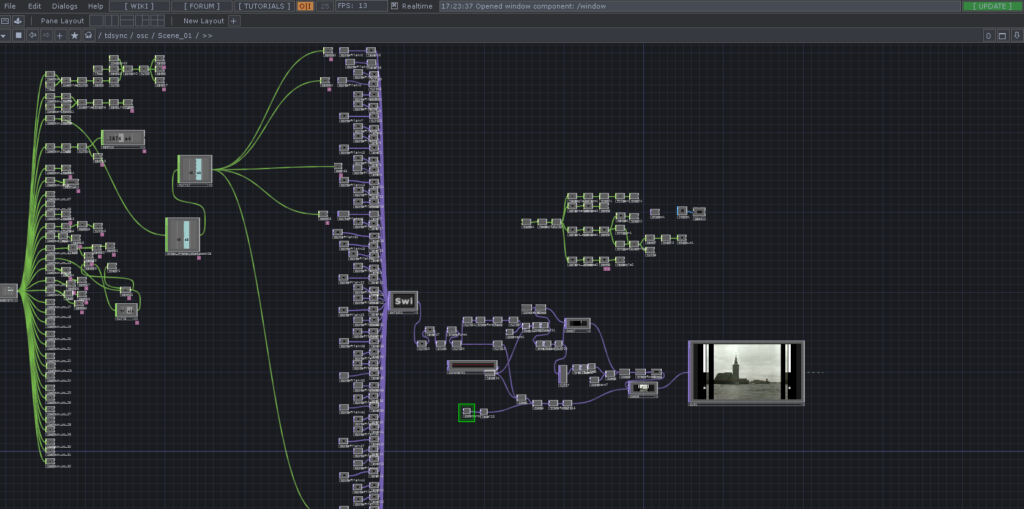Open the File menu
This screenshot has width=1024, height=509.
click(10, 6)
